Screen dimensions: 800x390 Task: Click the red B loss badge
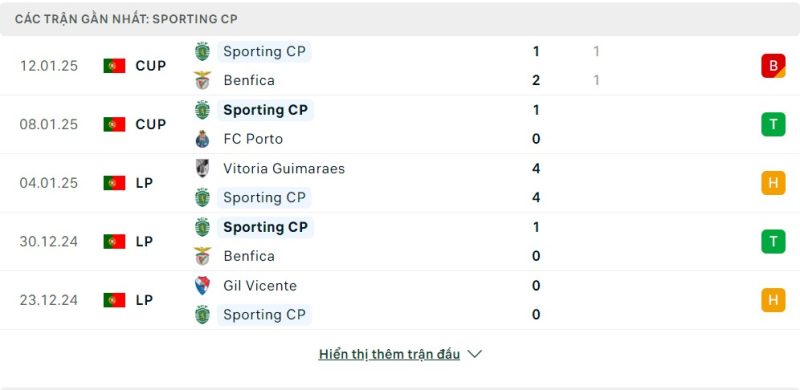773,66
